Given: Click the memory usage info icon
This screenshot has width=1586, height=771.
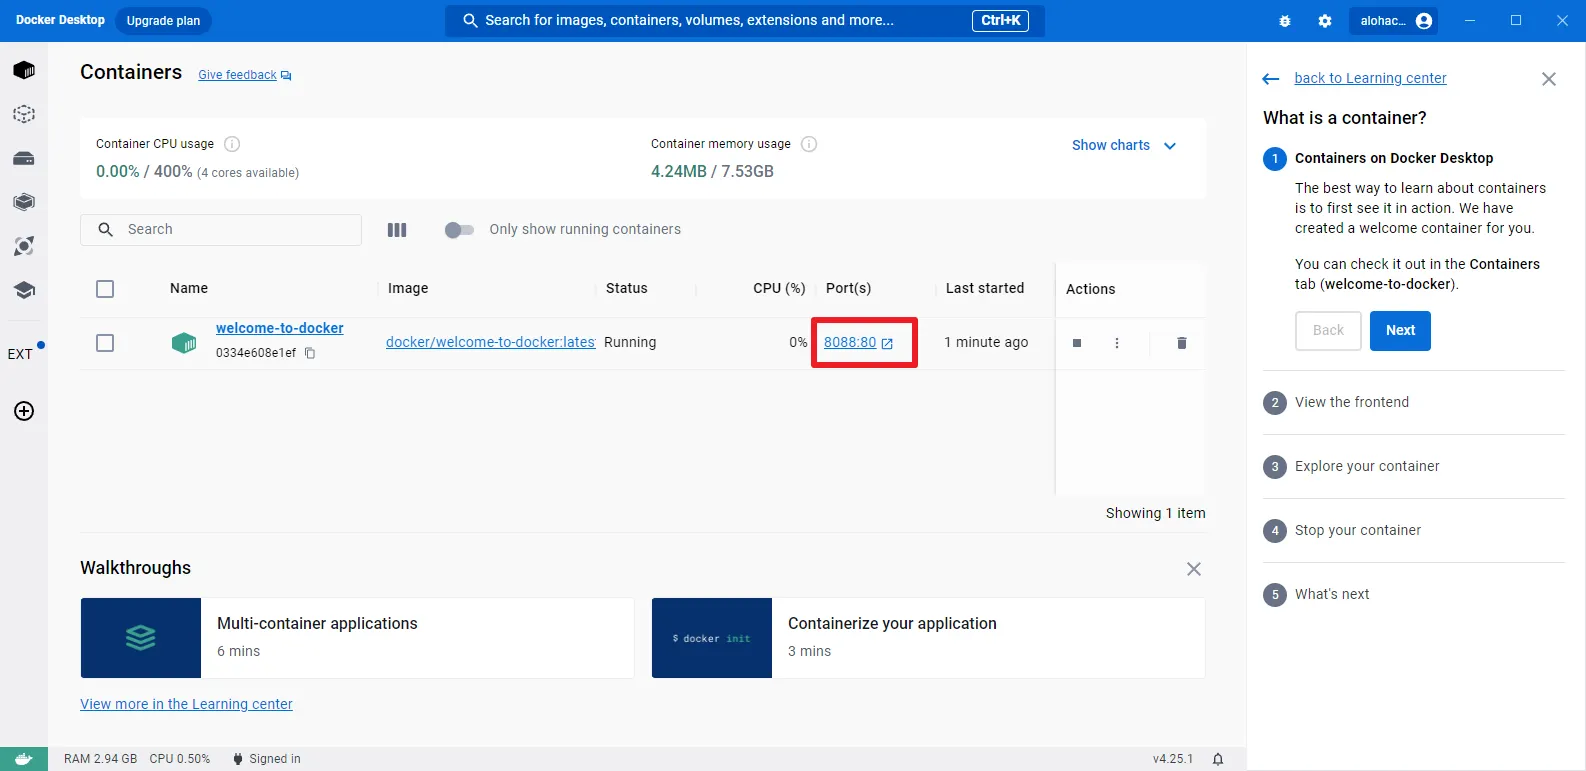Looking at the screenshot, I should pyautogui.click(x=809, y=144).
